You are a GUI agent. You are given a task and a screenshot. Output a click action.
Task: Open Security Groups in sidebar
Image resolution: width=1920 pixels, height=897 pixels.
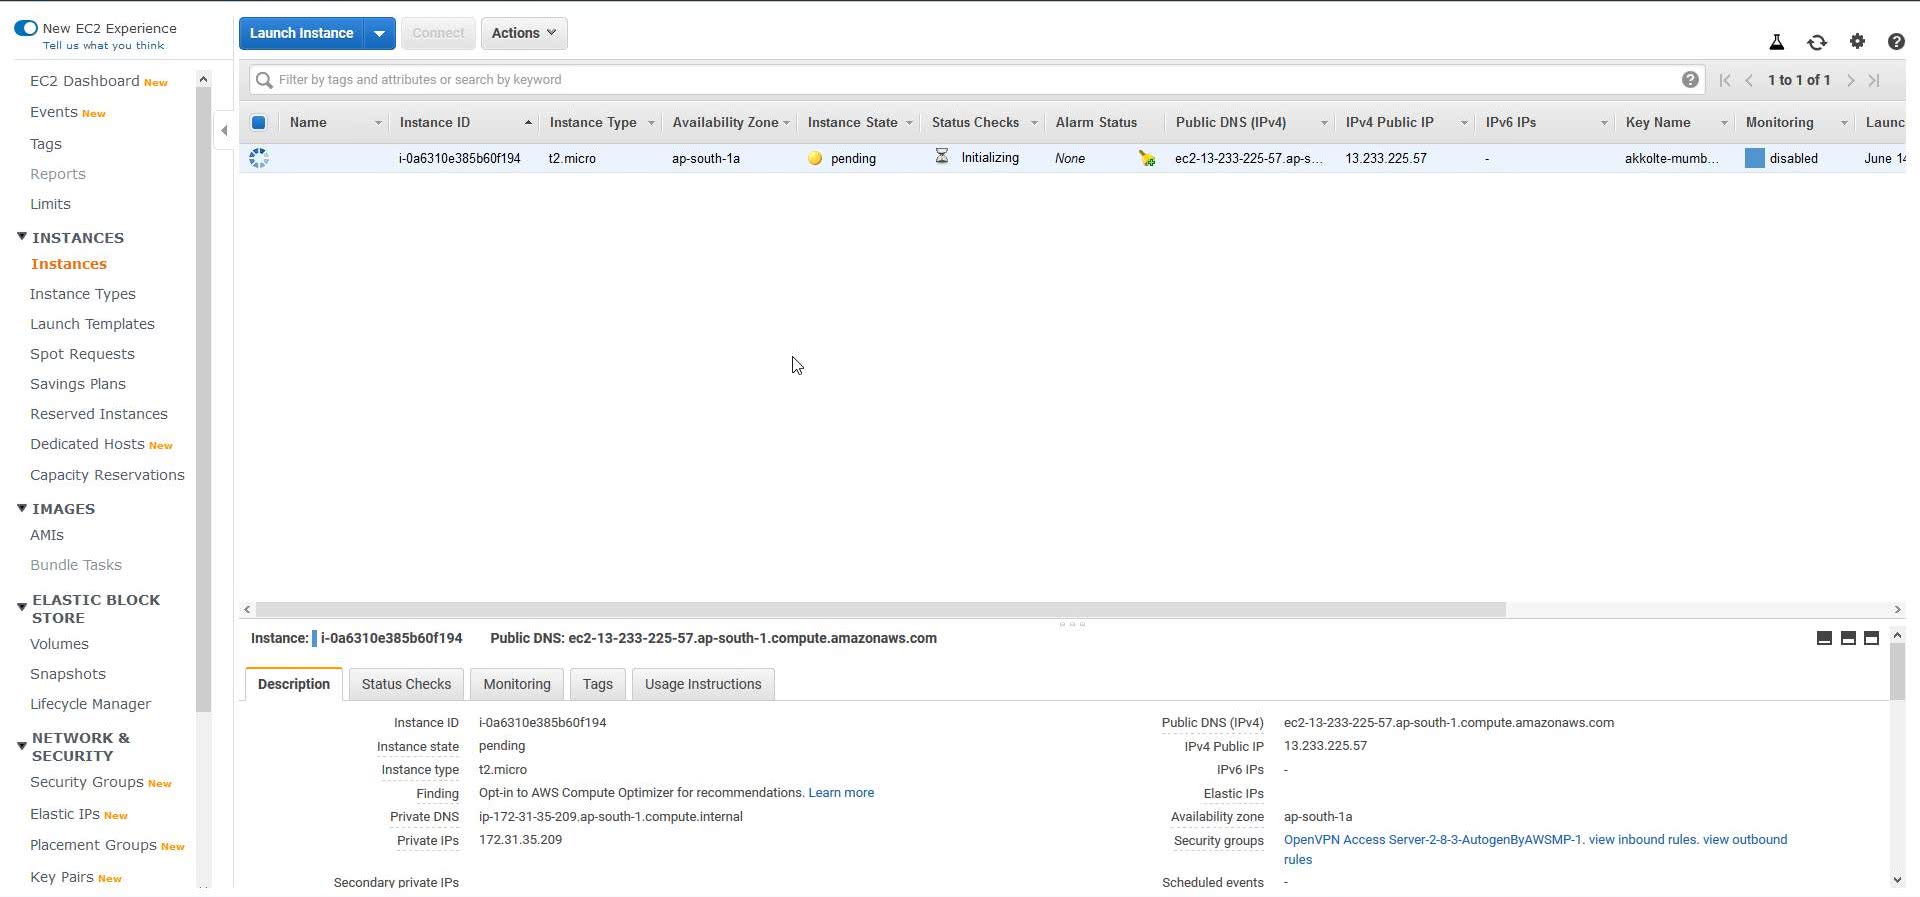click(87, 782)
